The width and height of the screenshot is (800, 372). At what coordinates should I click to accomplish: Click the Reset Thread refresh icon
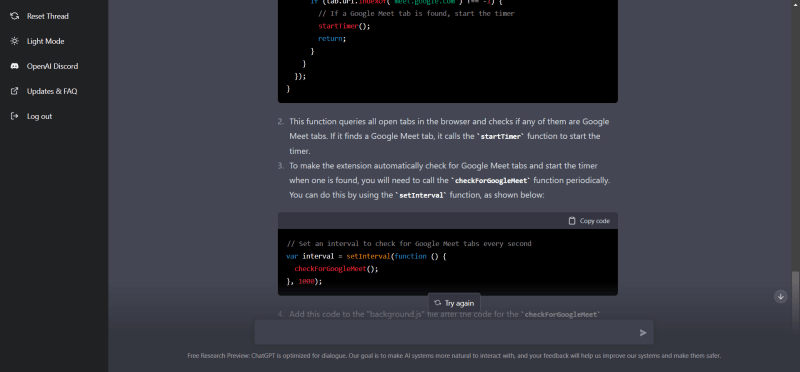coord(15,16)
